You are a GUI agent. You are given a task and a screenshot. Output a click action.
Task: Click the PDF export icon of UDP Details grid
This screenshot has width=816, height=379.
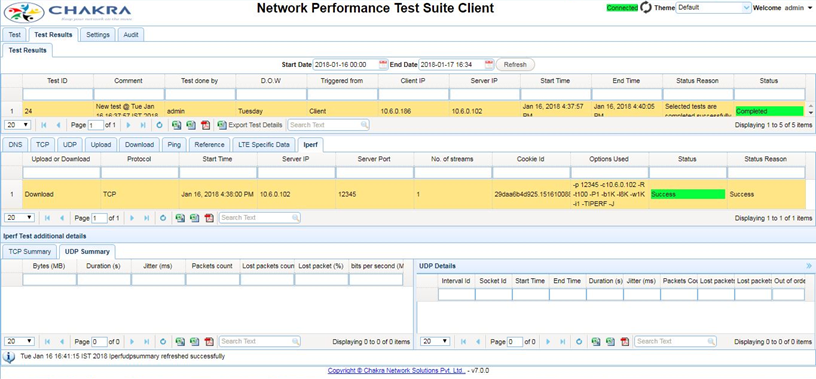[625, 342]
